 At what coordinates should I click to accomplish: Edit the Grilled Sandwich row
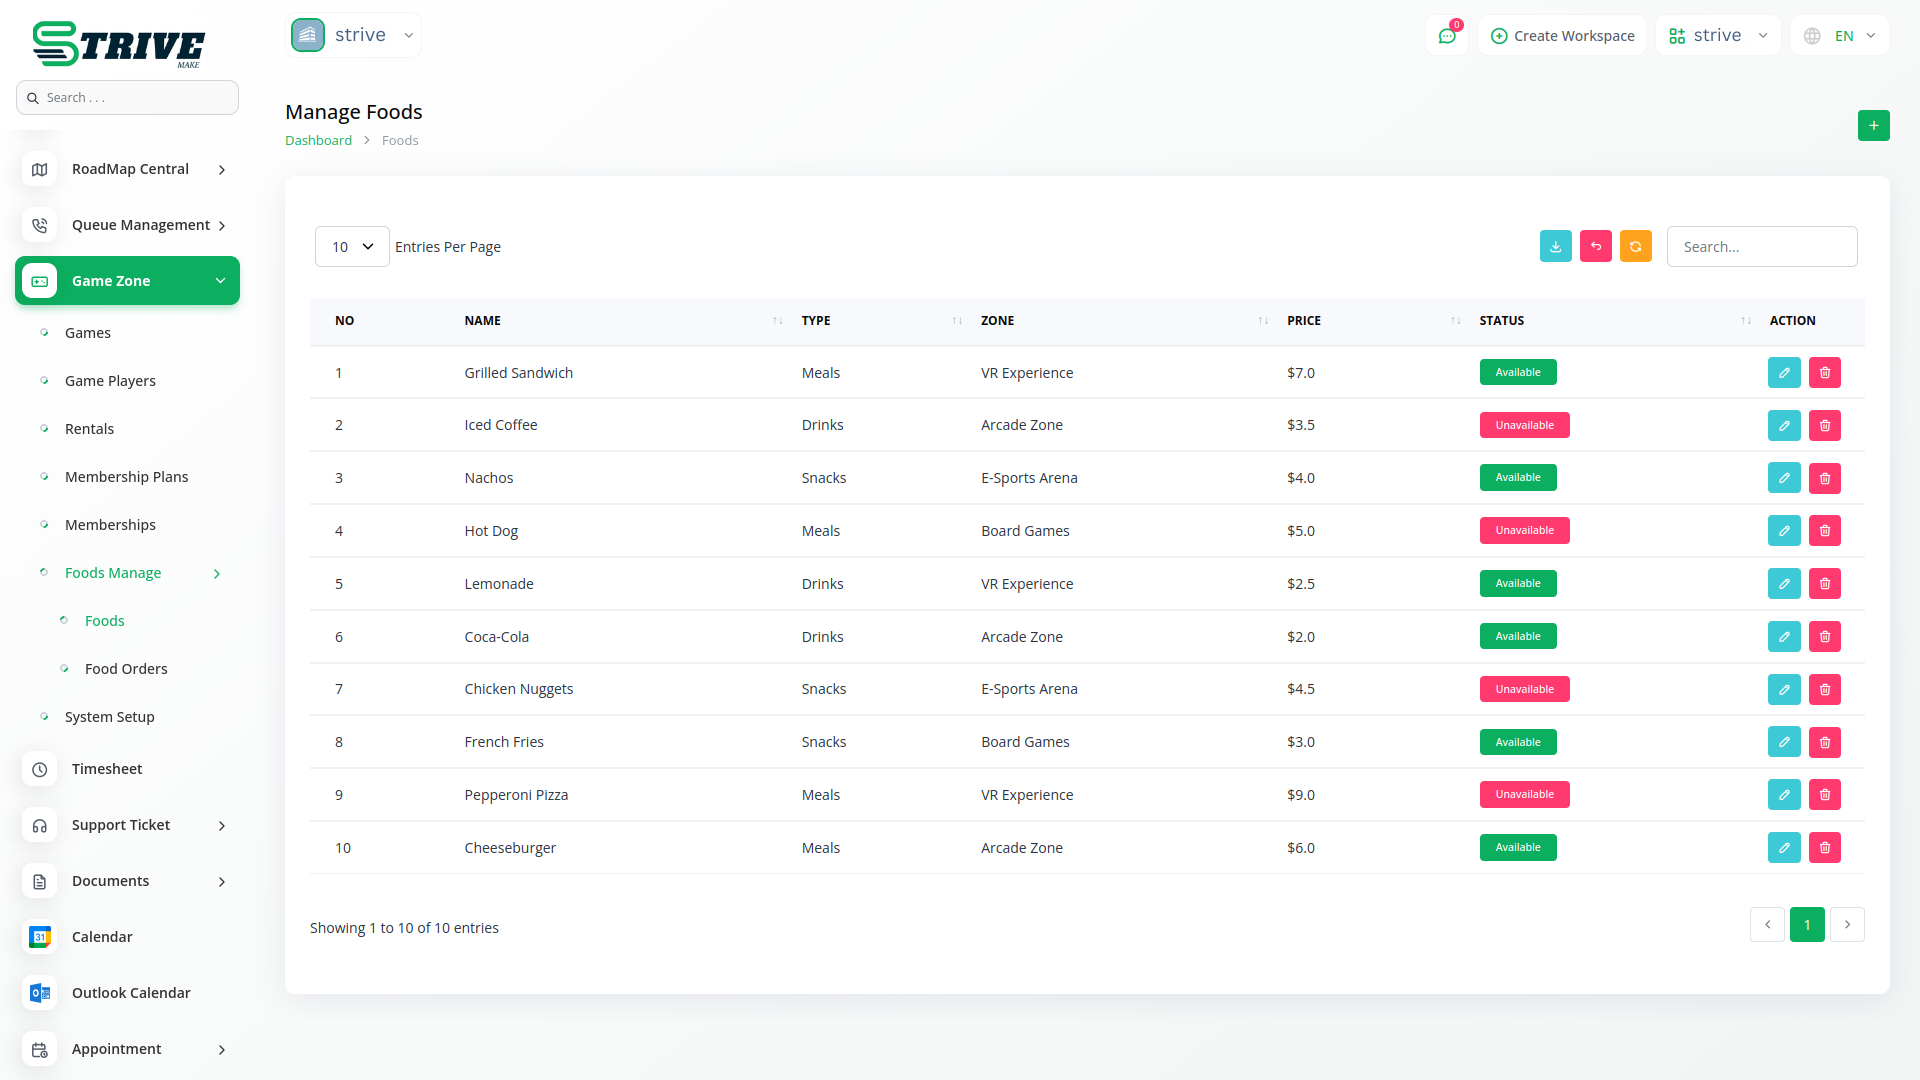[x=1783, y=372]
